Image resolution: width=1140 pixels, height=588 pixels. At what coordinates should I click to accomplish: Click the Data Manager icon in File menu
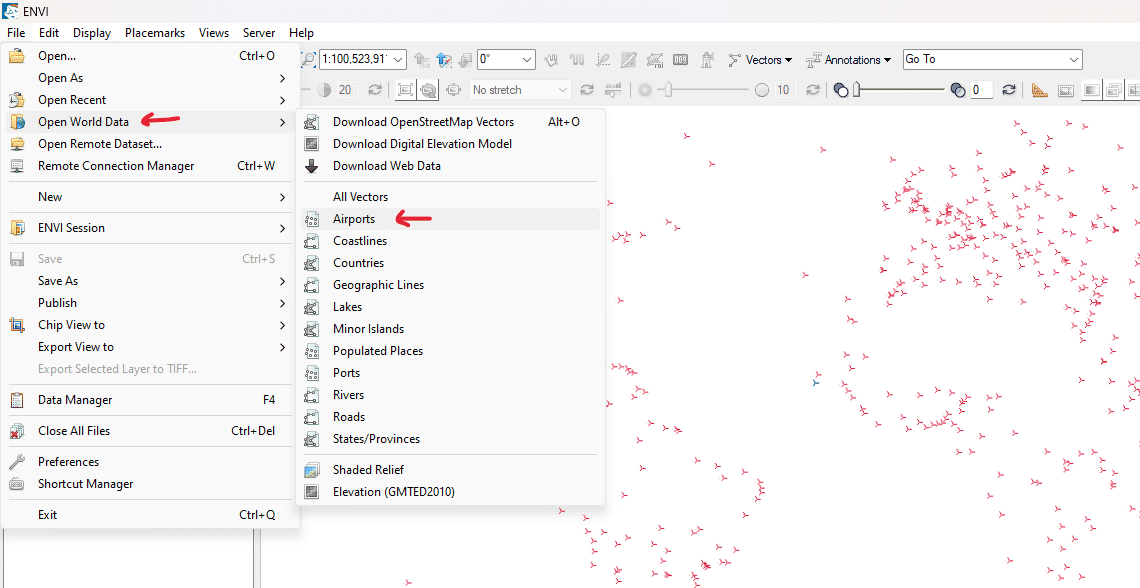(17, 400)
